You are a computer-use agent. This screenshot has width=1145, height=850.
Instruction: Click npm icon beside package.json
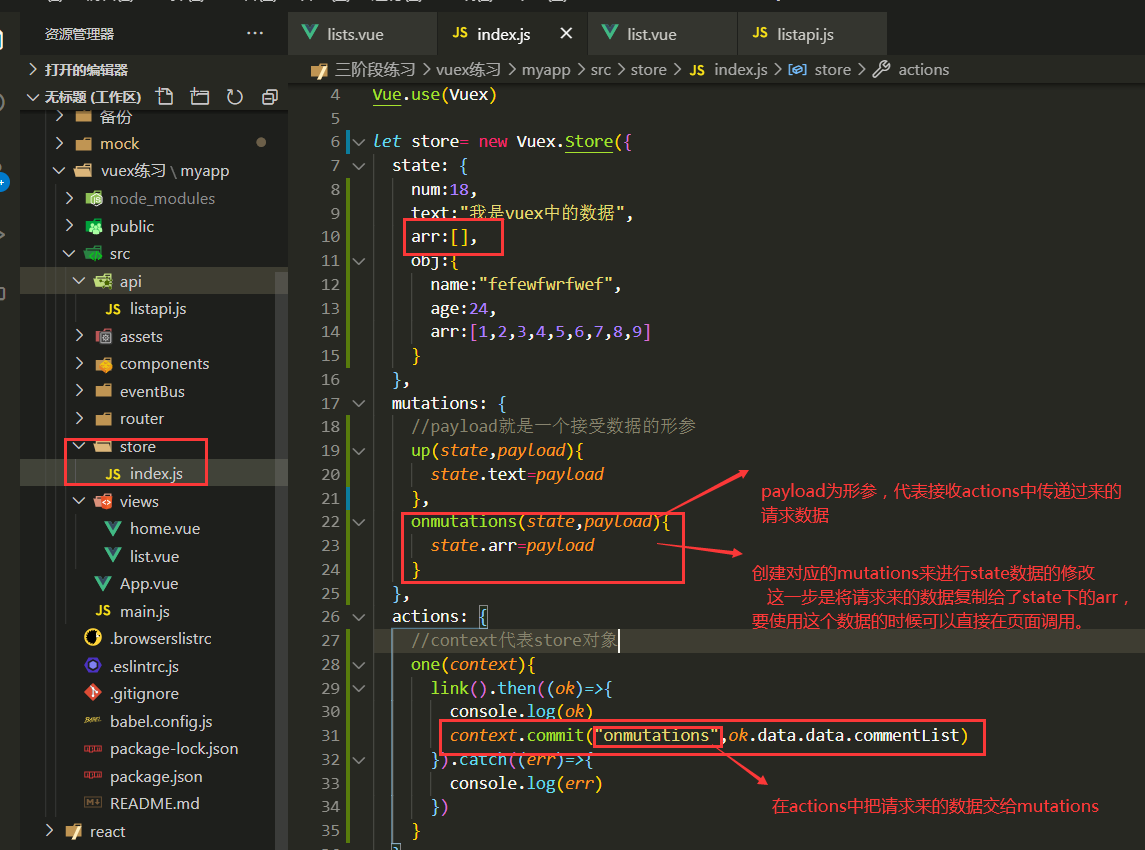coord(93,776)
